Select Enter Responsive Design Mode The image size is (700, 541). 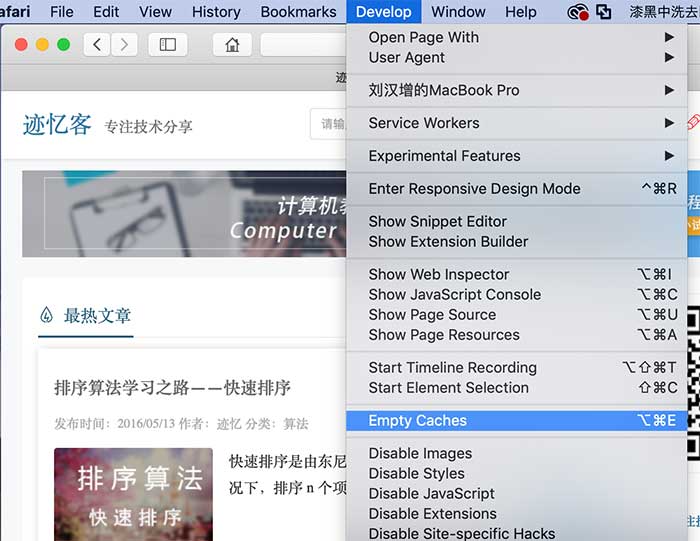(x=517, y=188)
